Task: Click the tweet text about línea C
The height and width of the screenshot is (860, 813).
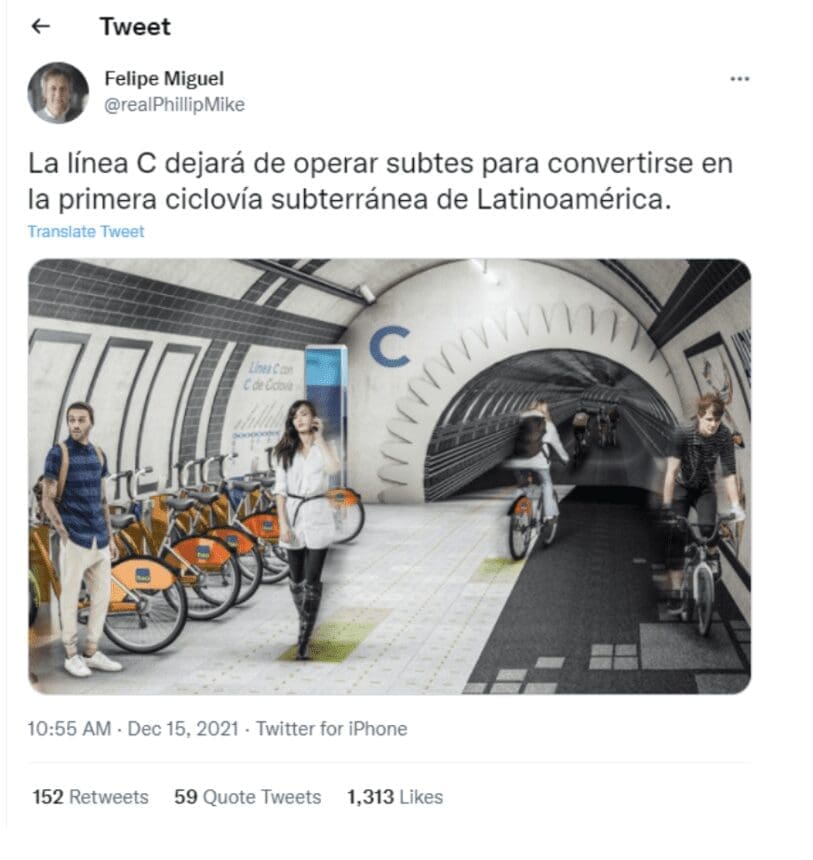Action: tap(380, 181)
